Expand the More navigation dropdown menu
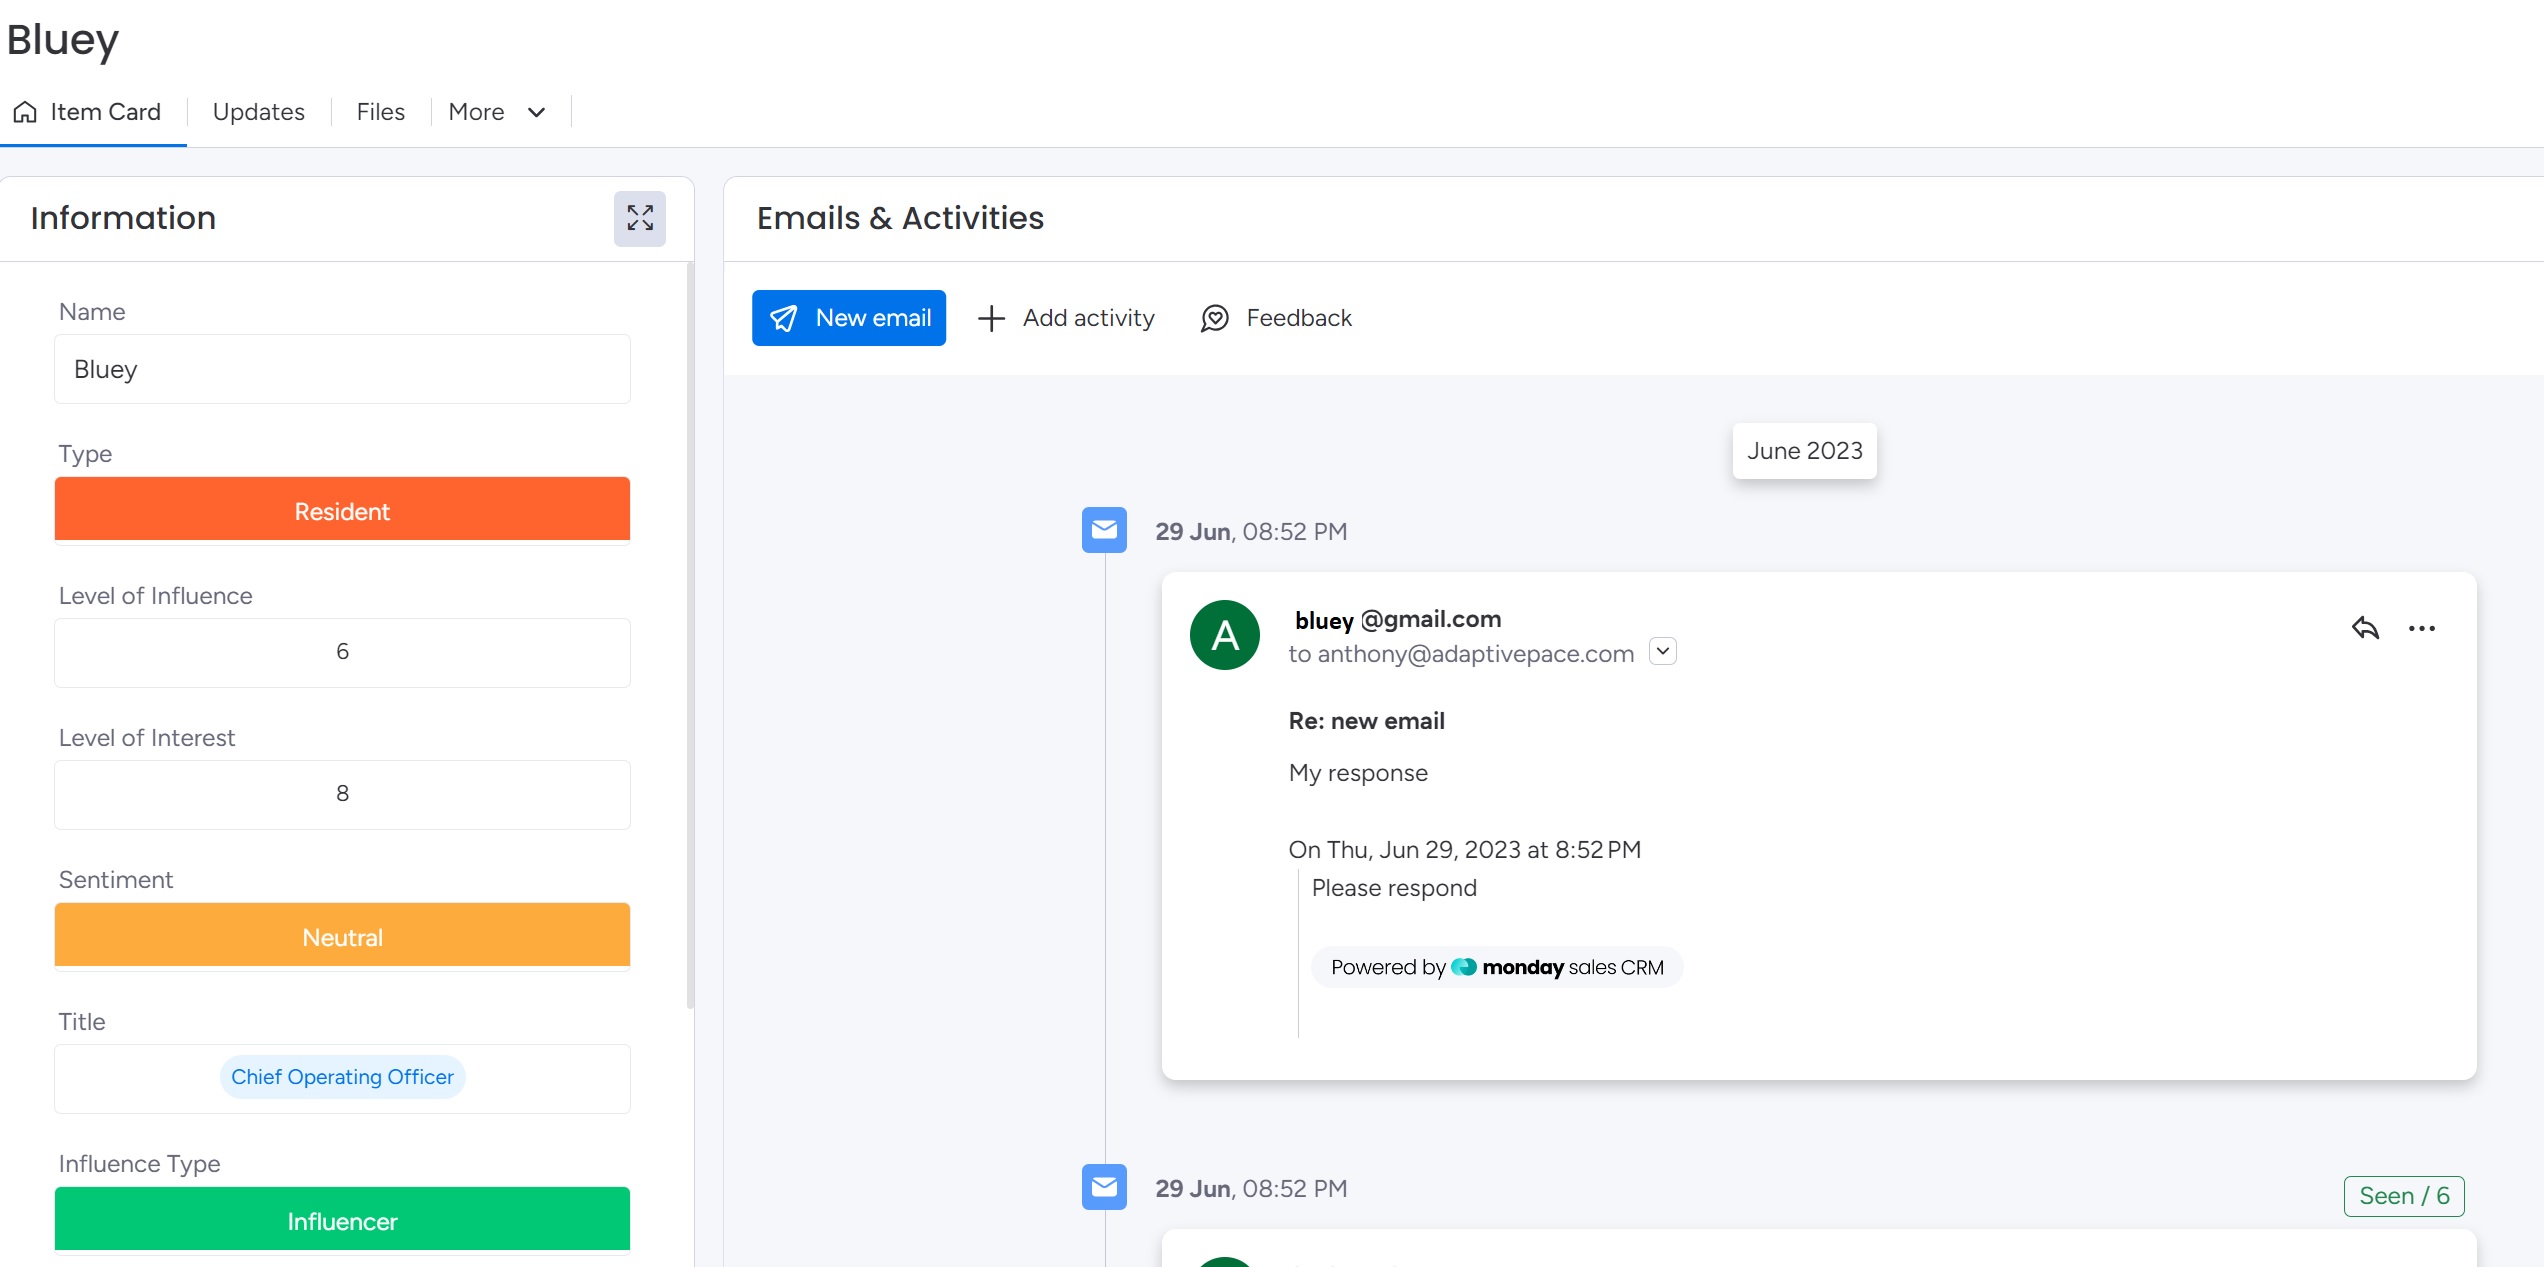 coord(495,110)
